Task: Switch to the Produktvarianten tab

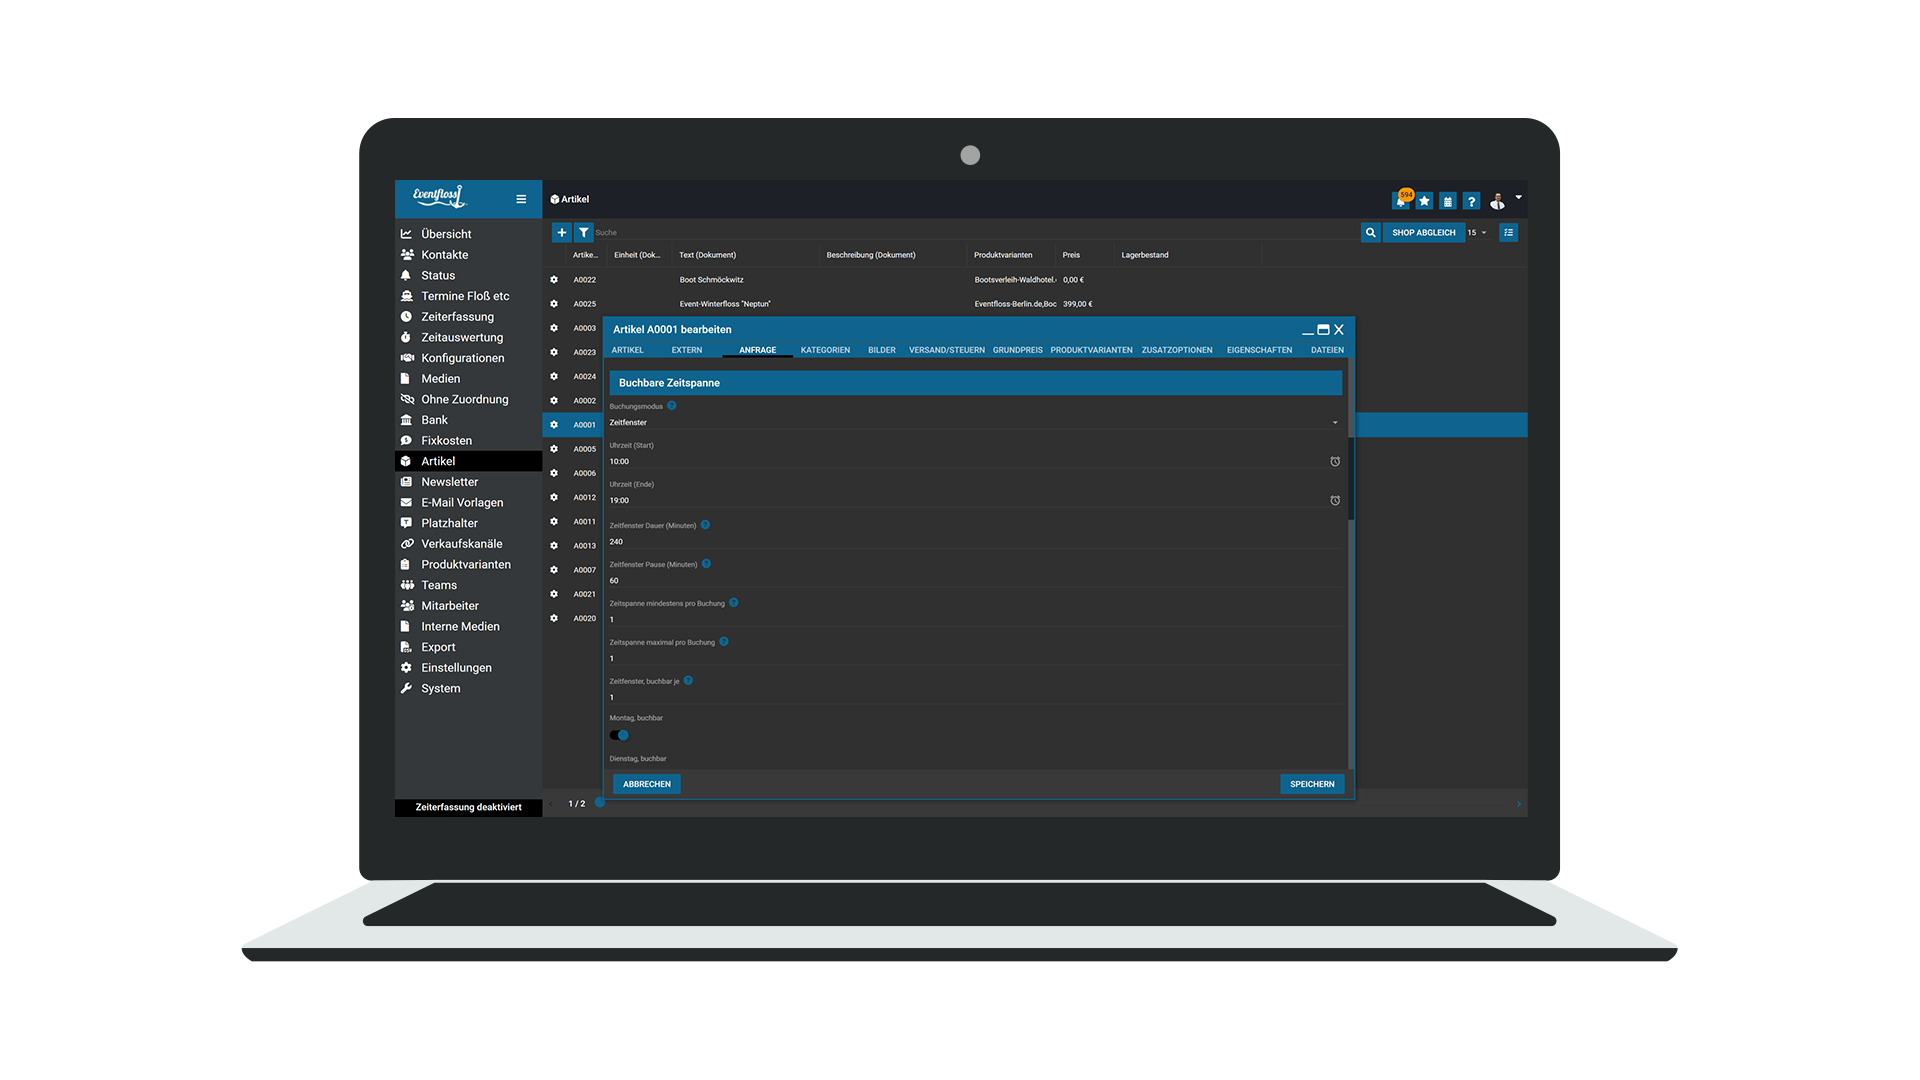Action: (1091, 350)
